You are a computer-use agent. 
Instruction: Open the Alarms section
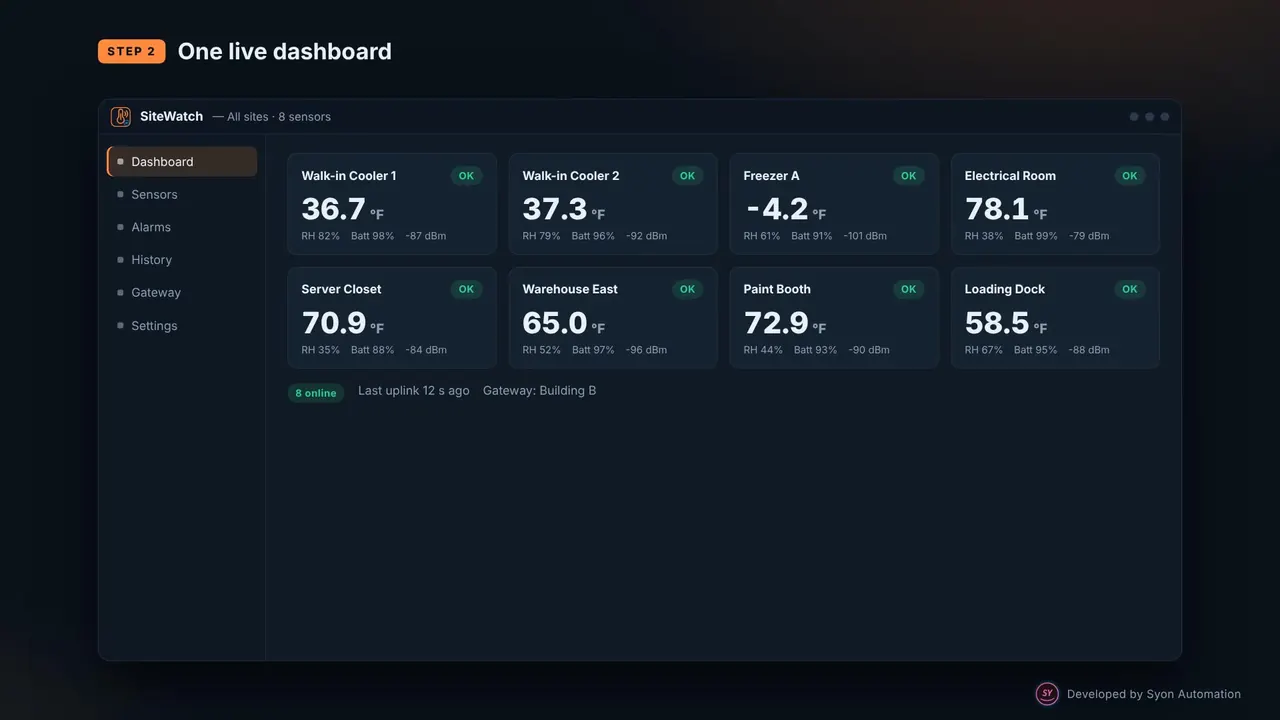click(x=182, y=227)
